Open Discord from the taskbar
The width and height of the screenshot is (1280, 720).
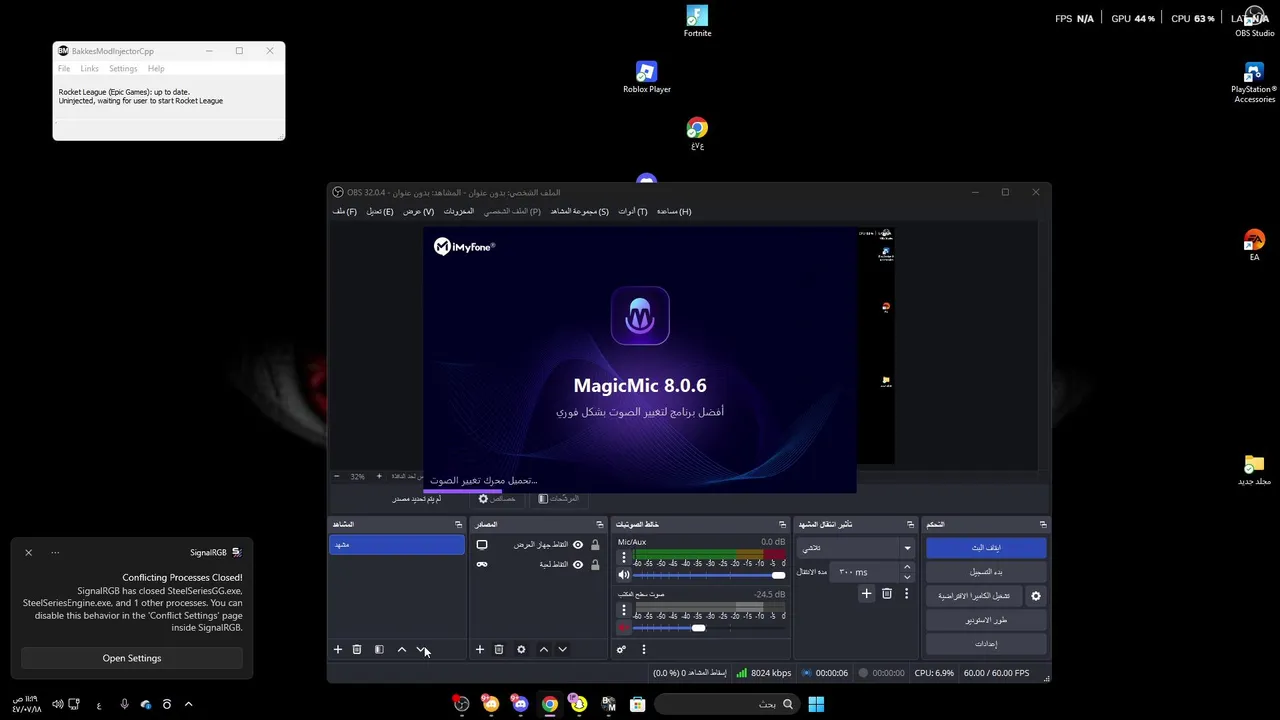[520, 704]
